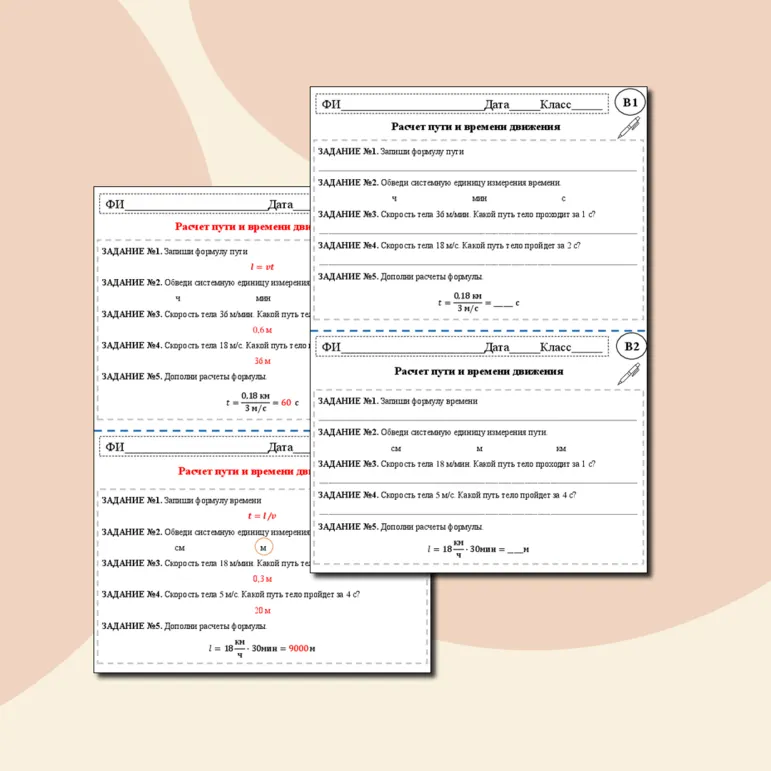
Task: Click the B1 variant badge circle
Action: (x=630, y=102)
